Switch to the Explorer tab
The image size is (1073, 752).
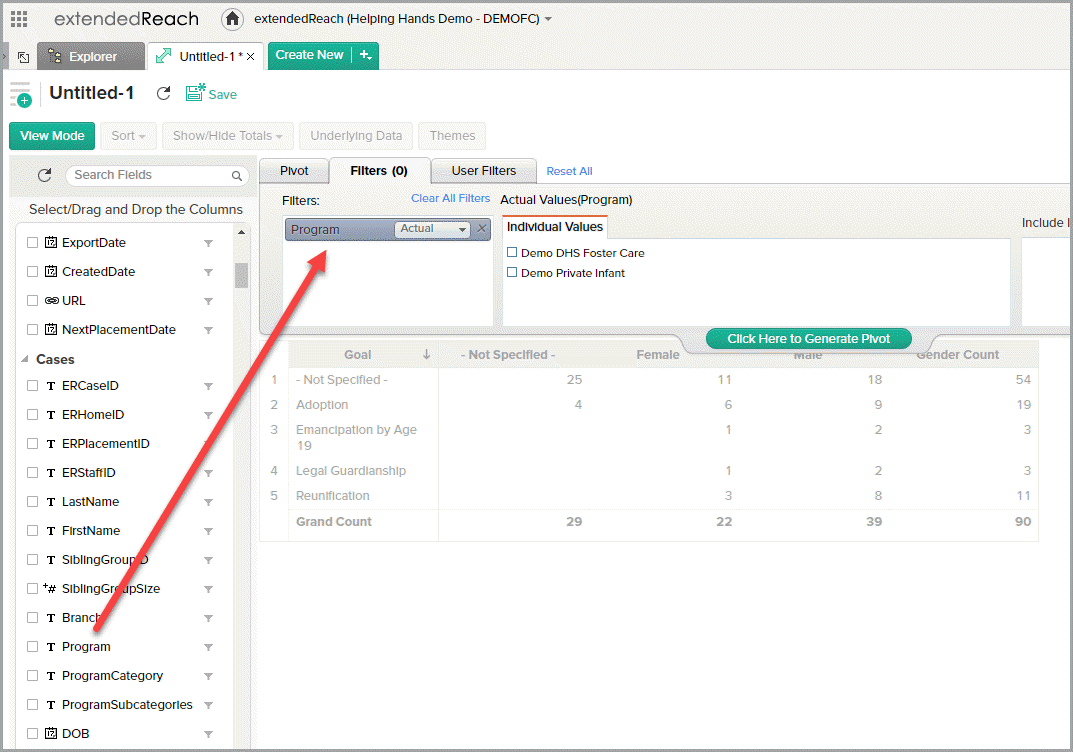pyautogui.click(x=91, y=56)
